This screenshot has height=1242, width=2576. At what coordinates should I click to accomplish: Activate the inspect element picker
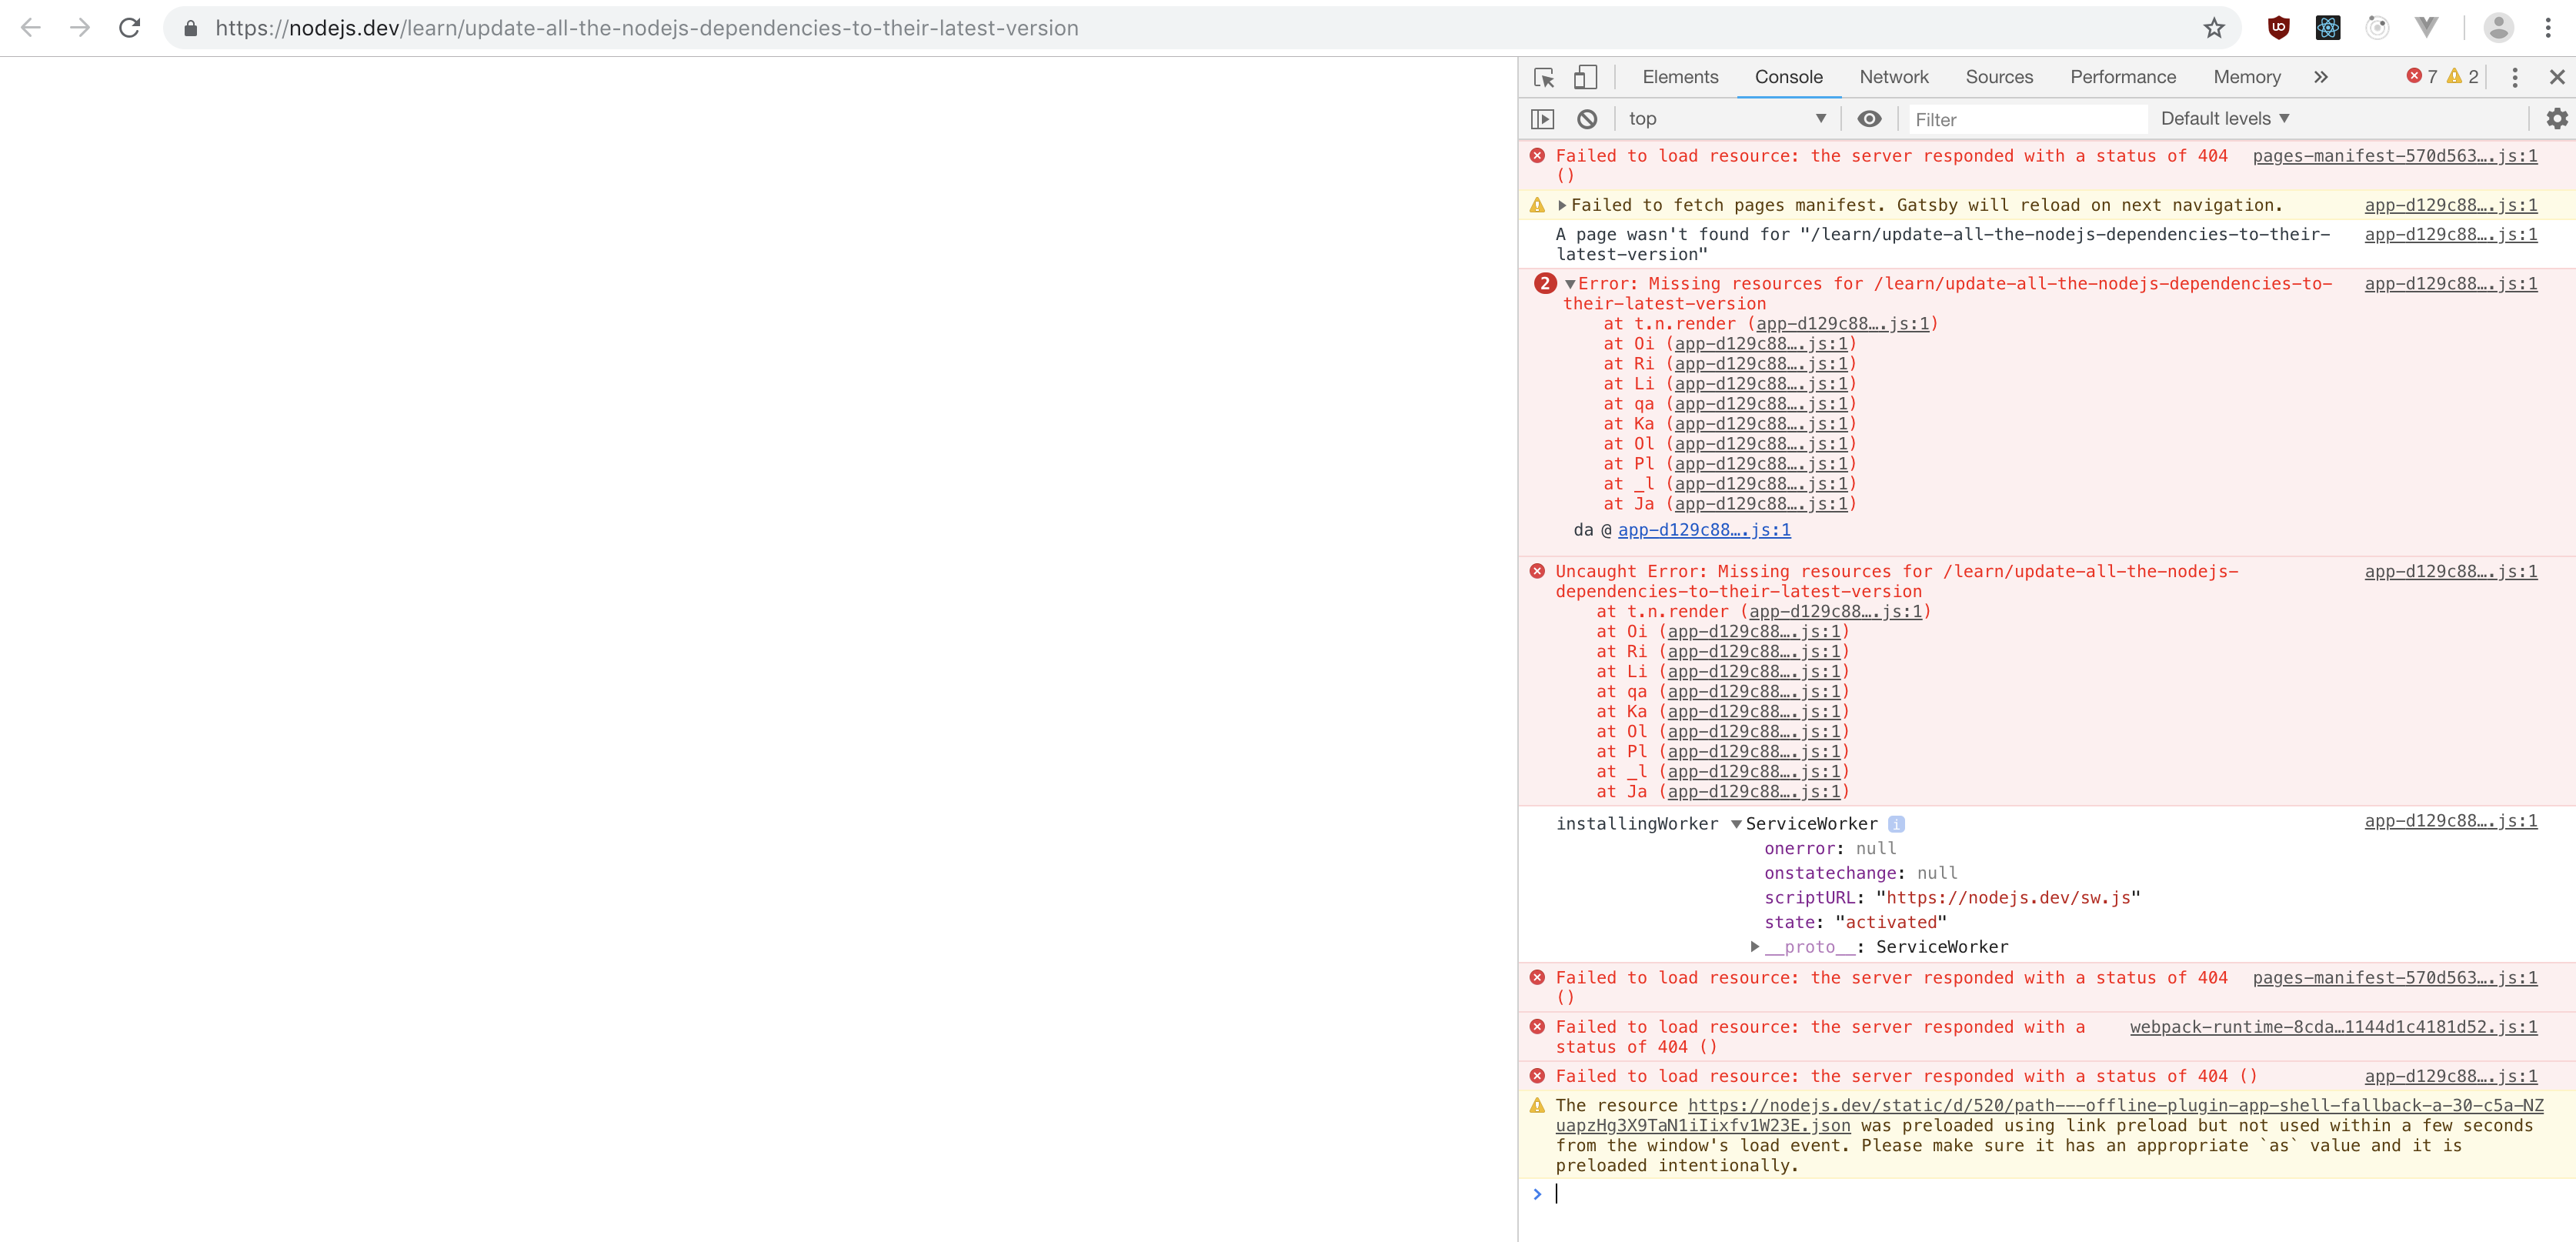pos(1544,77)
